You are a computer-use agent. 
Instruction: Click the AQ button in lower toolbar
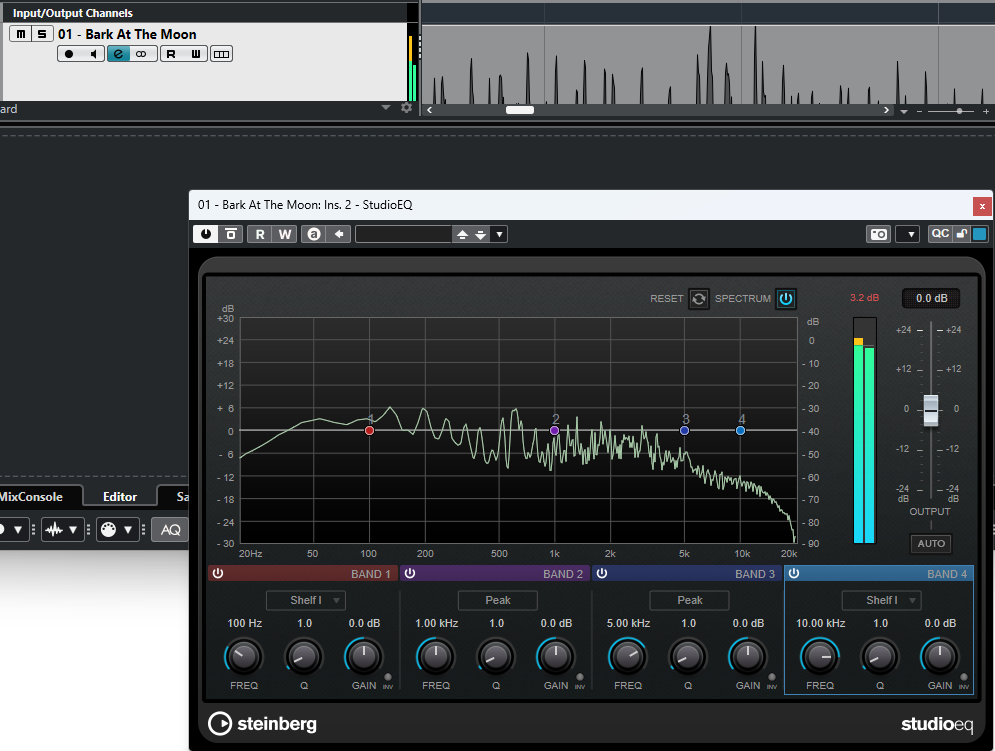(171, 530)
